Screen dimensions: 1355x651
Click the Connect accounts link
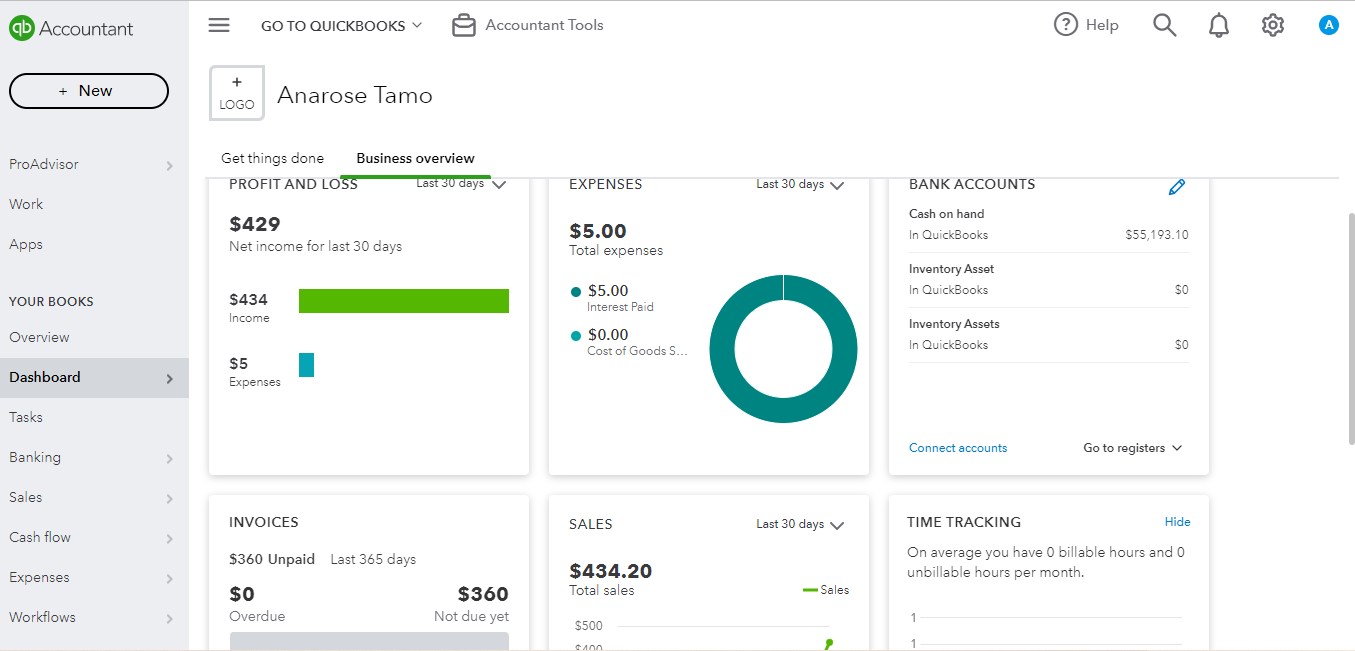point(957,448)
